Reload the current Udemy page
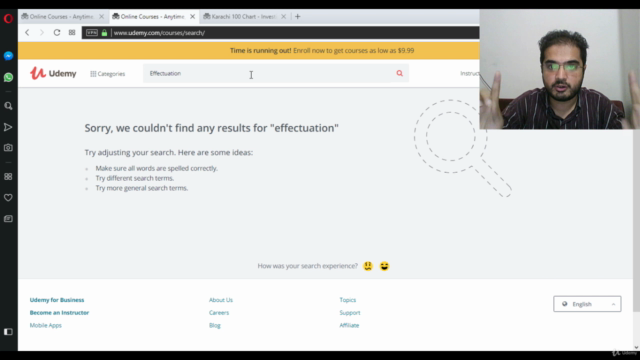640x360 pixels. pyautogui.click(x=57, y=33)
